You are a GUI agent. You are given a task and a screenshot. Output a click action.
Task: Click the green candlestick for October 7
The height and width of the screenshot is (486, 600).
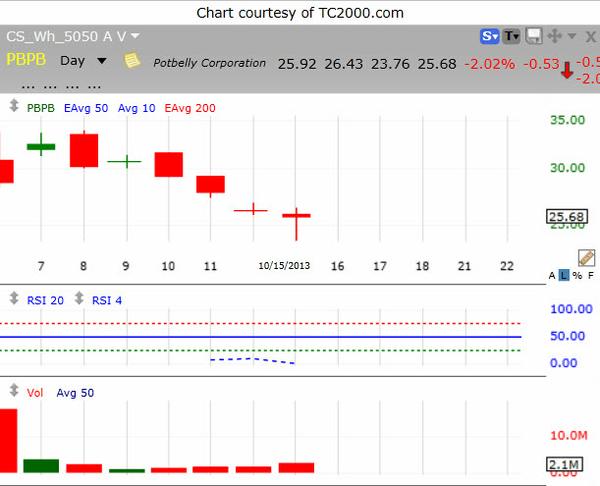point(41,146)
